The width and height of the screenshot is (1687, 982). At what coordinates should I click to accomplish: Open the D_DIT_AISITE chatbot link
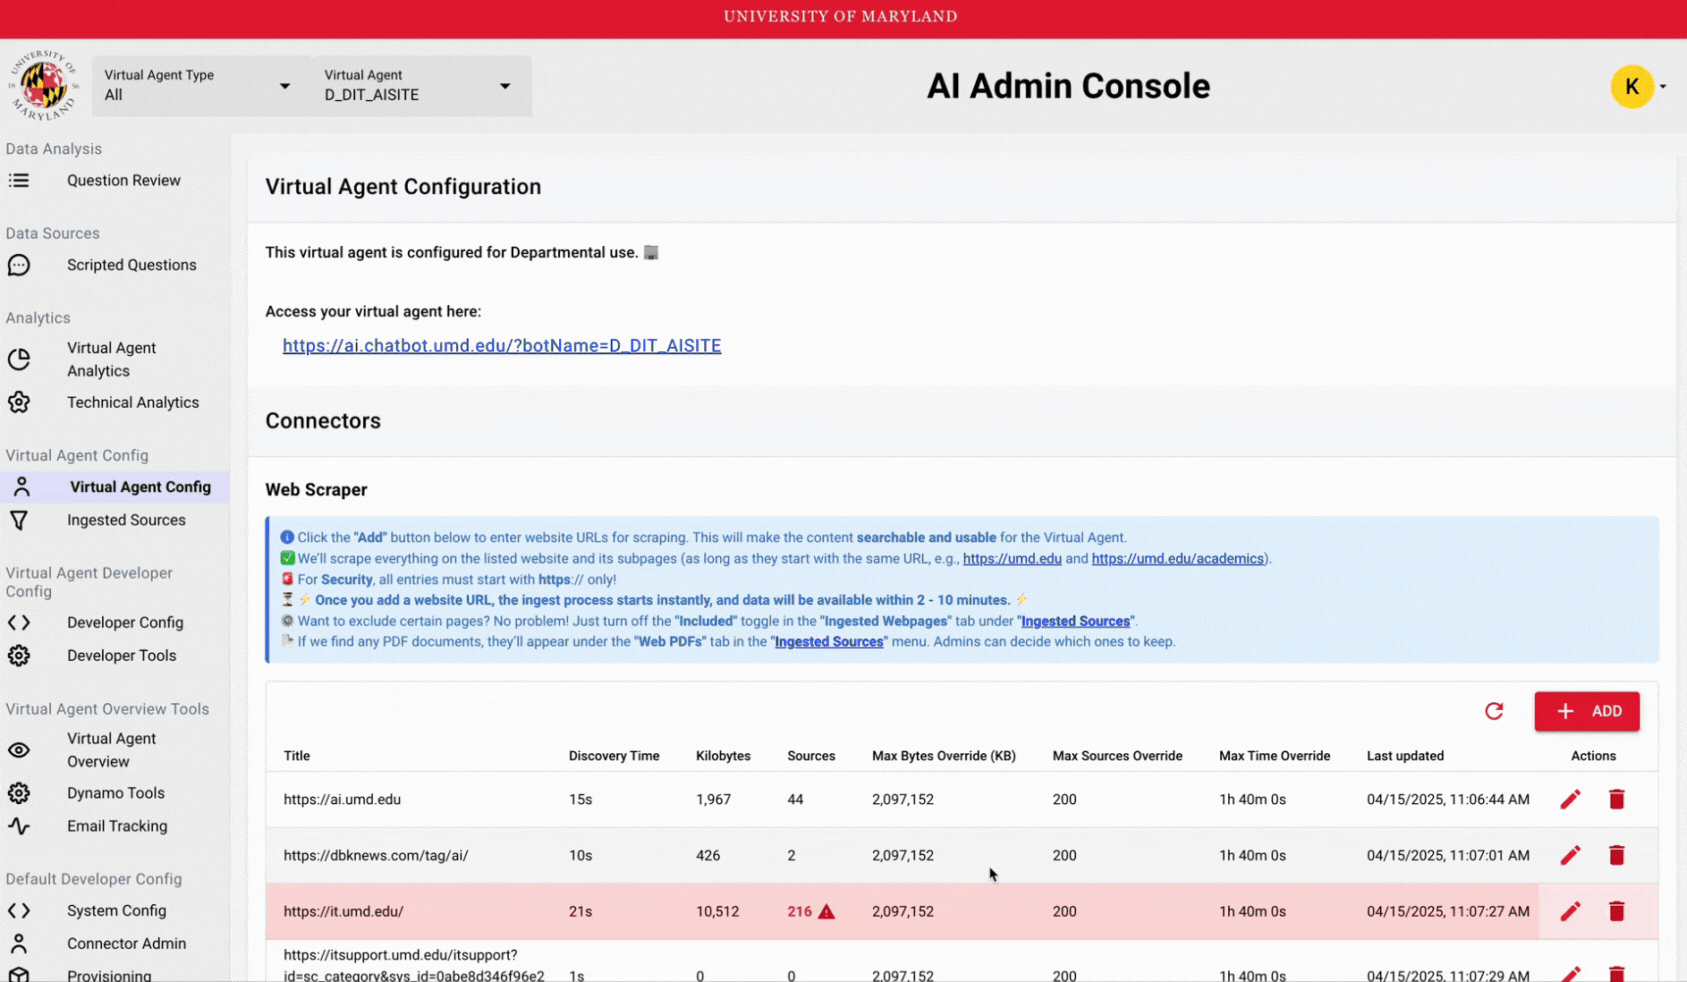(502, 345)
